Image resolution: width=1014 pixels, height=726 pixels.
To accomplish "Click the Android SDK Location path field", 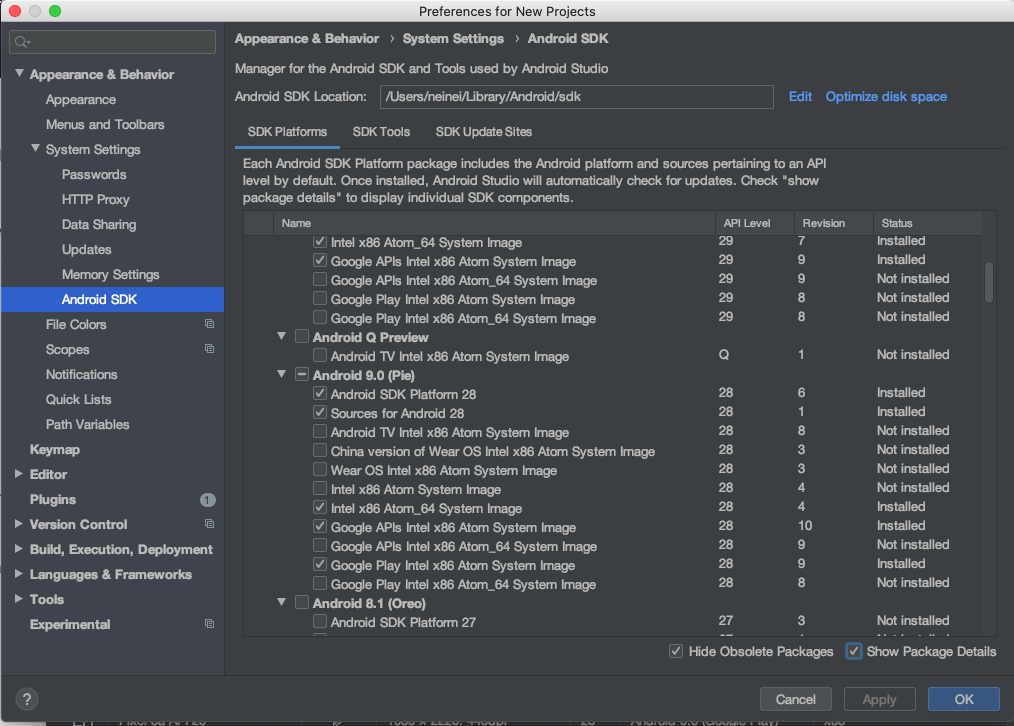I will 576,97.
